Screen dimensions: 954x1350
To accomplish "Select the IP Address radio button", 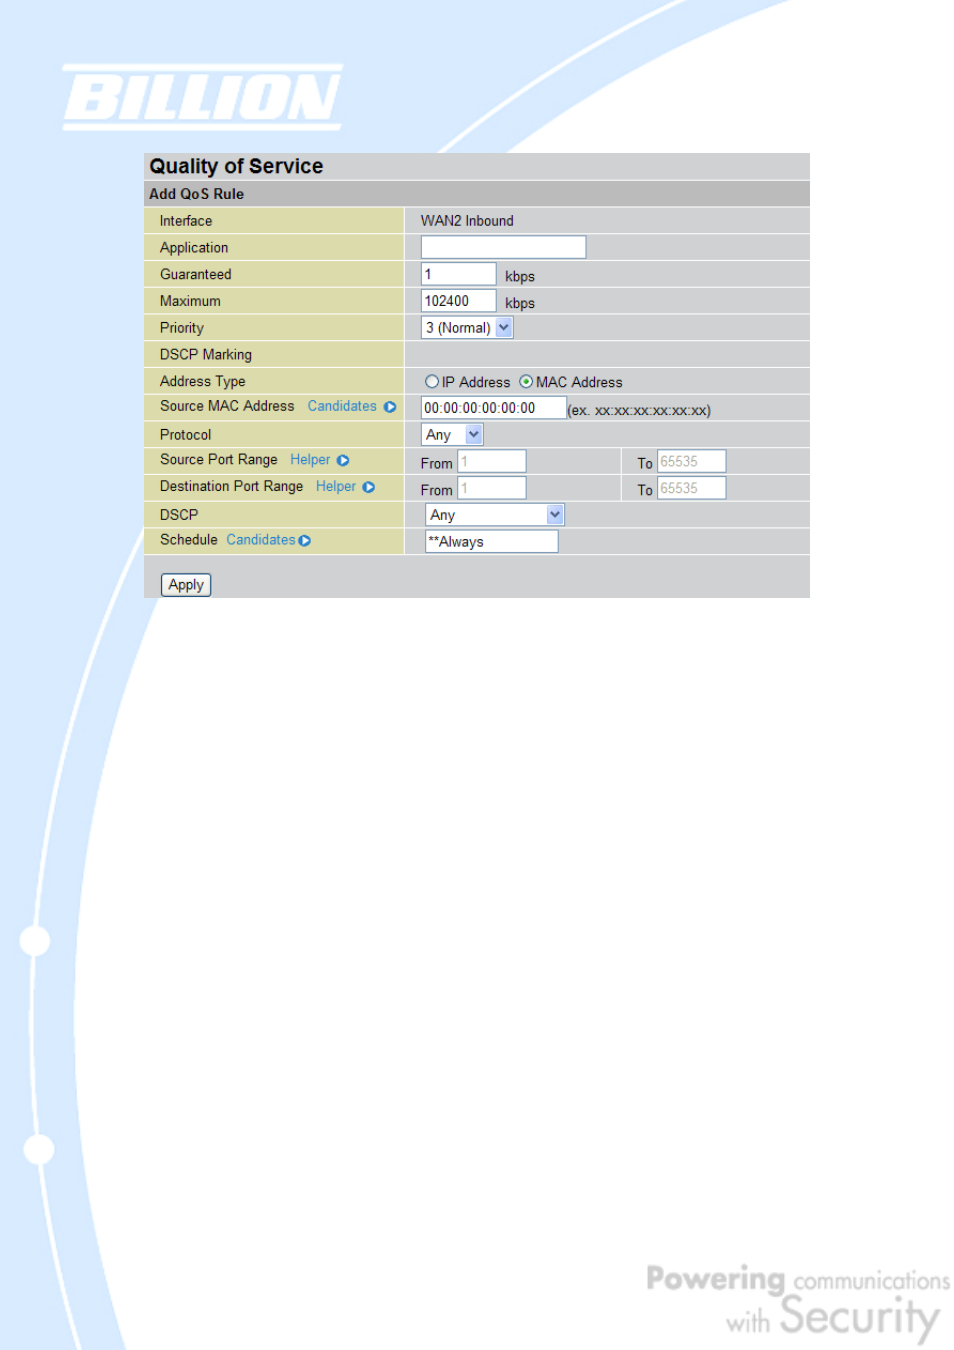I will point(432,382).
